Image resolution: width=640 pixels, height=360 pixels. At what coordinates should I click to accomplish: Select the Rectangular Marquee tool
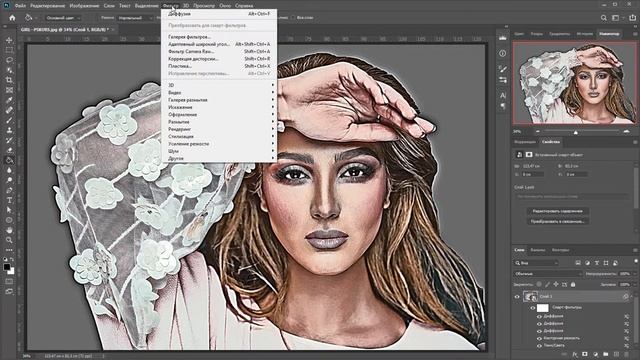pos(9,50)
